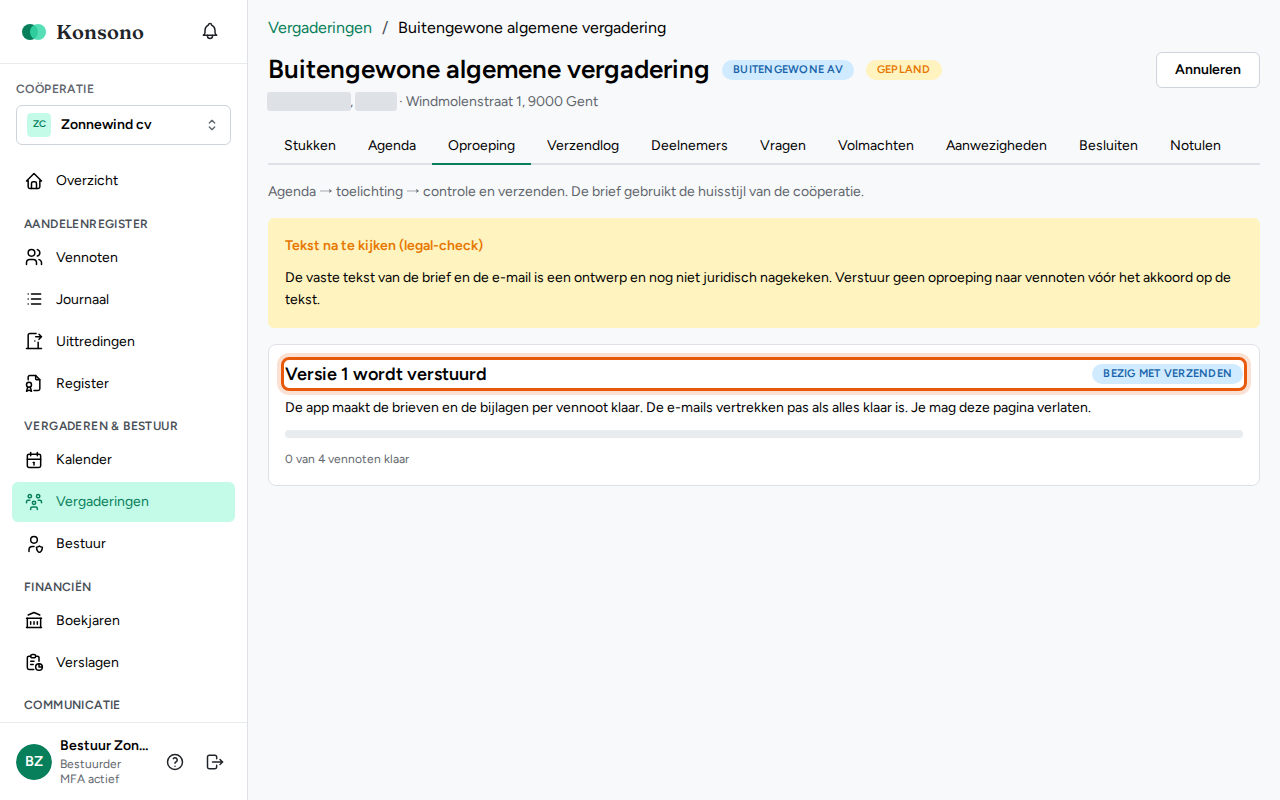Viewport: 1280px width, 800px height.
Task: Click the 'Tekst na te kijken (legal-check)' heading
Action: pyautogui.click(x=384, y=245)
